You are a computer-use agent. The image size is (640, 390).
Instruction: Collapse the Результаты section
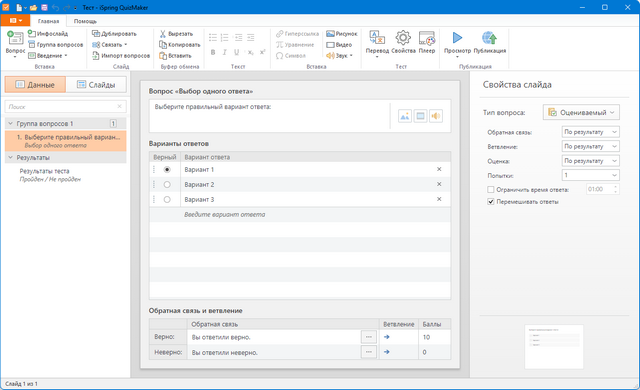11,157
